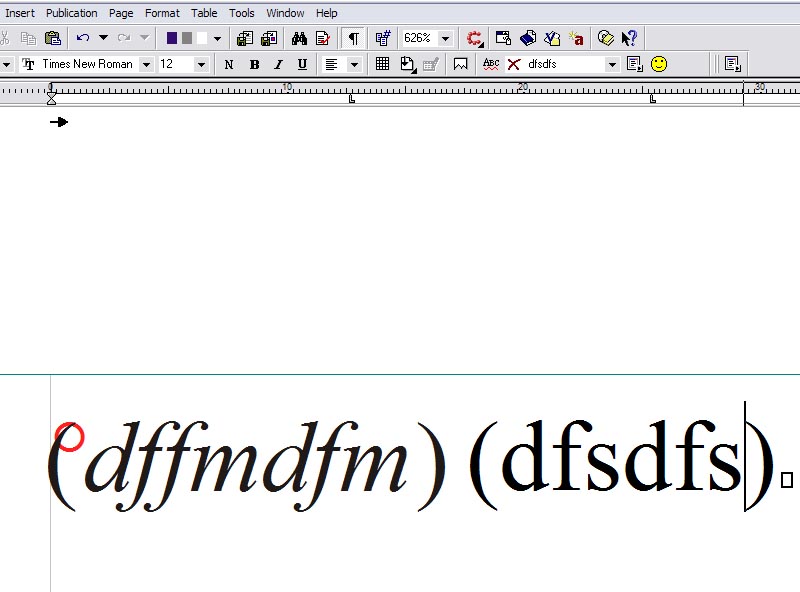
Task: Toggle Normal text style N
Action: (229, 64)
